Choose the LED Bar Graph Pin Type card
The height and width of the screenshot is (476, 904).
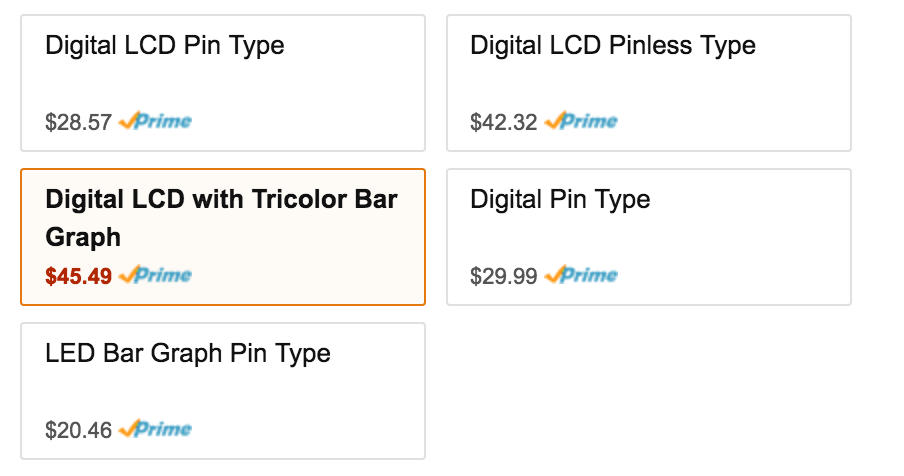point(223,391)
